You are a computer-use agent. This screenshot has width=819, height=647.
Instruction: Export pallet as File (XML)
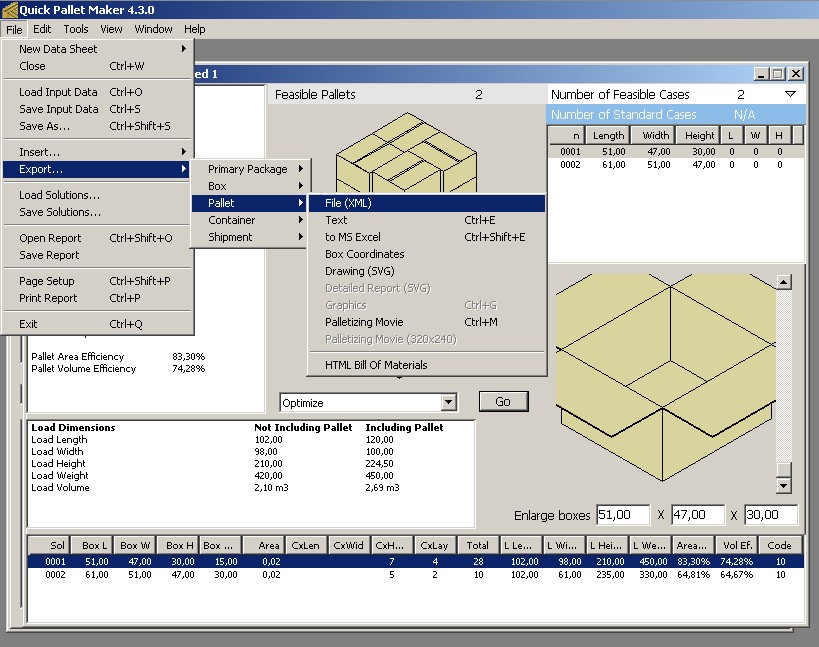[427, 203]
